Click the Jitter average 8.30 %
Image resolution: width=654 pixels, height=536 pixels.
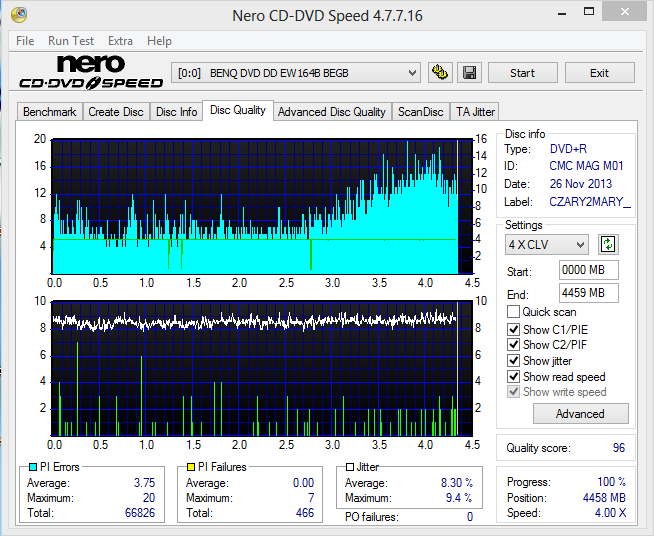(x=457, y=483)
